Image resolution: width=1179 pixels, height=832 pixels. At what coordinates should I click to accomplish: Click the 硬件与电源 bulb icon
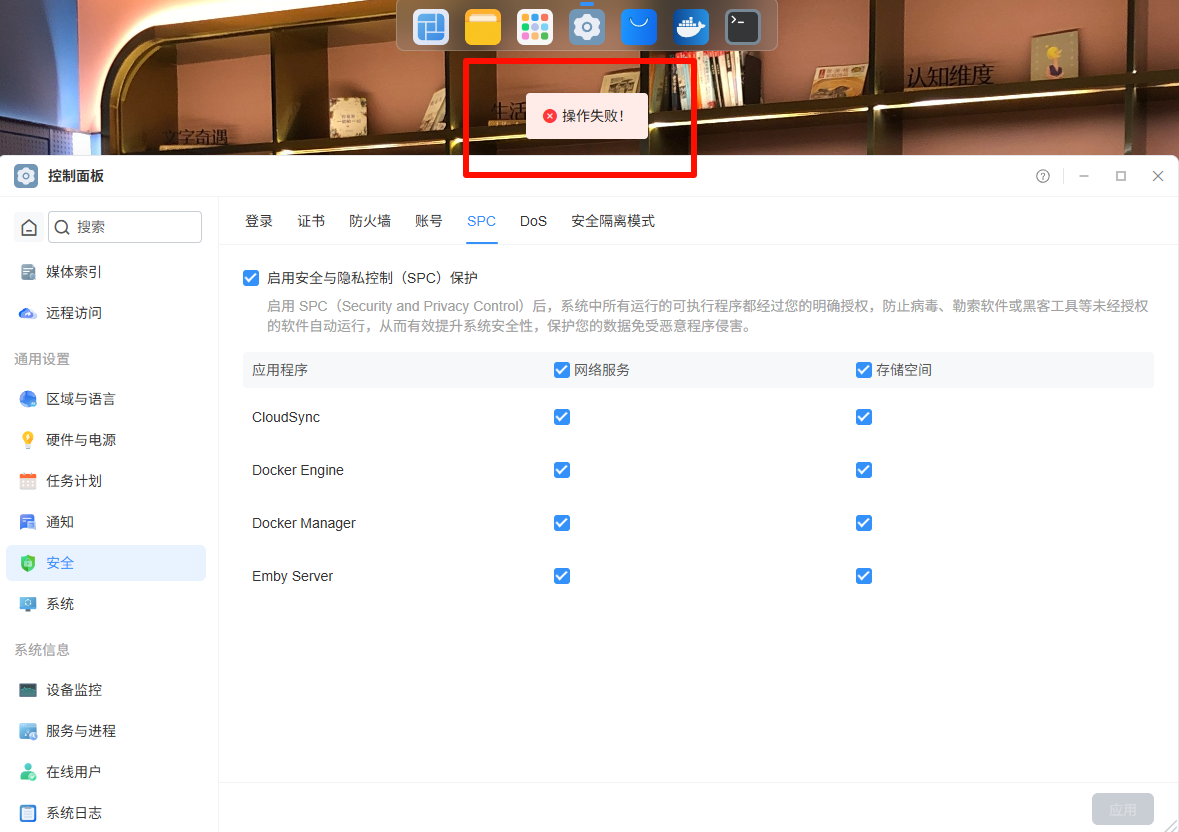28,440
